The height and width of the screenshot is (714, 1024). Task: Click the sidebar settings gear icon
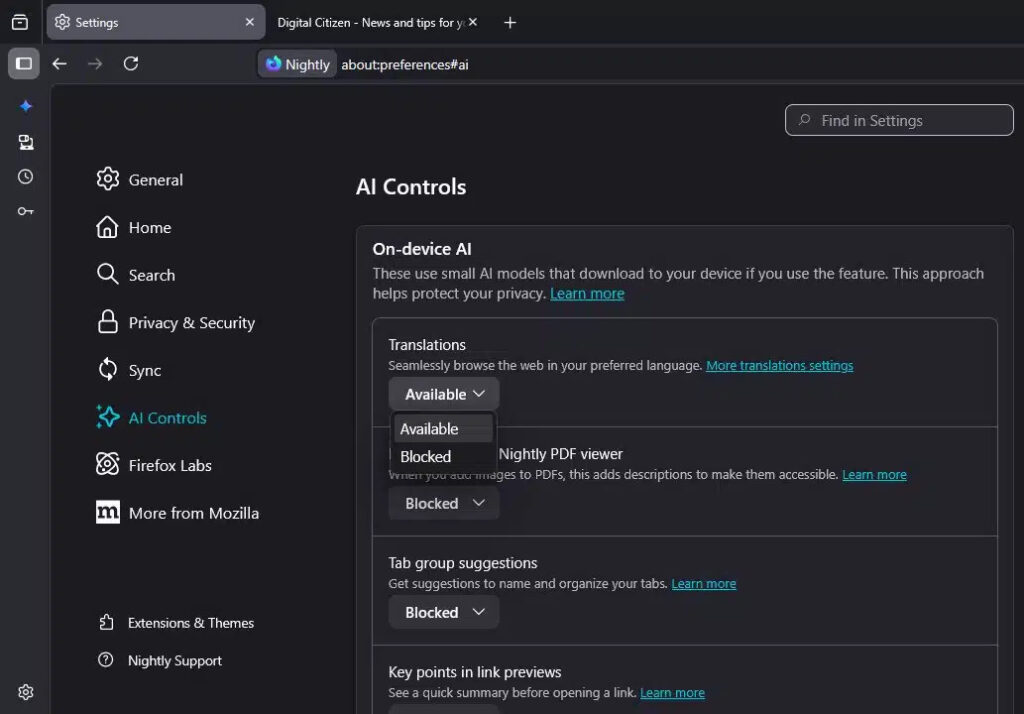click(x=26, y=692)
